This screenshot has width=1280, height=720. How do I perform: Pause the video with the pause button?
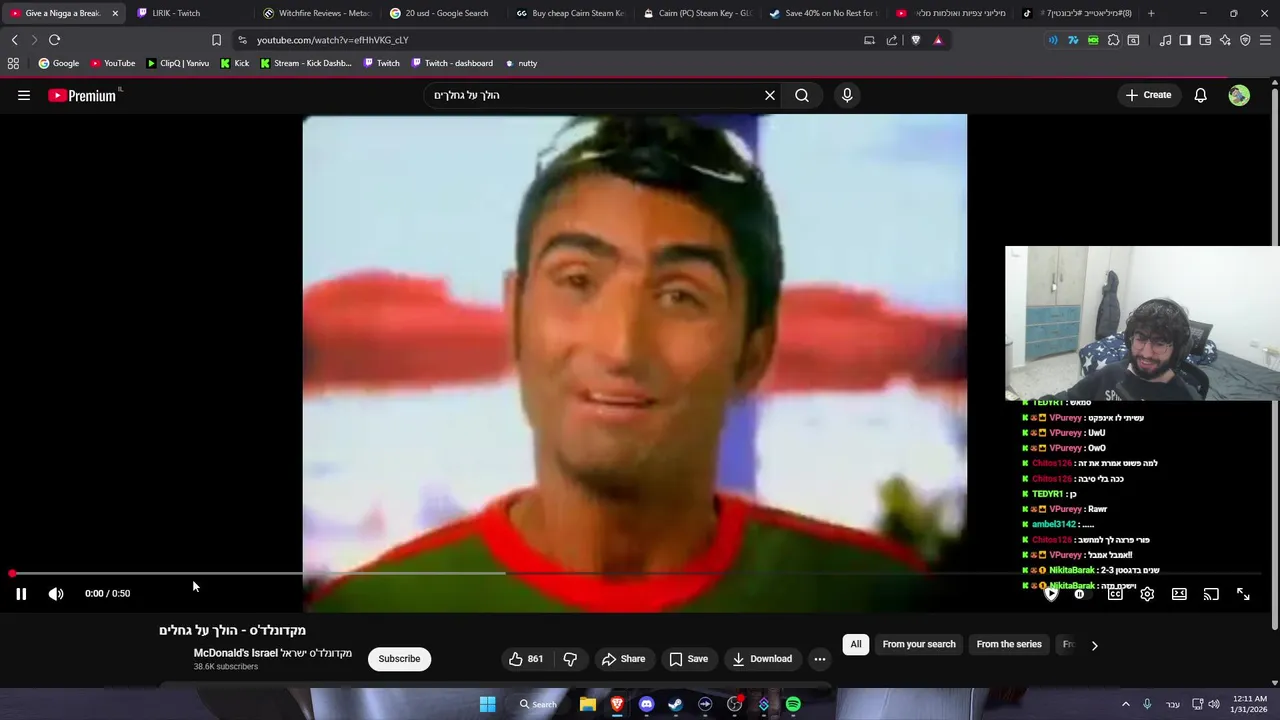click(21, 594)
